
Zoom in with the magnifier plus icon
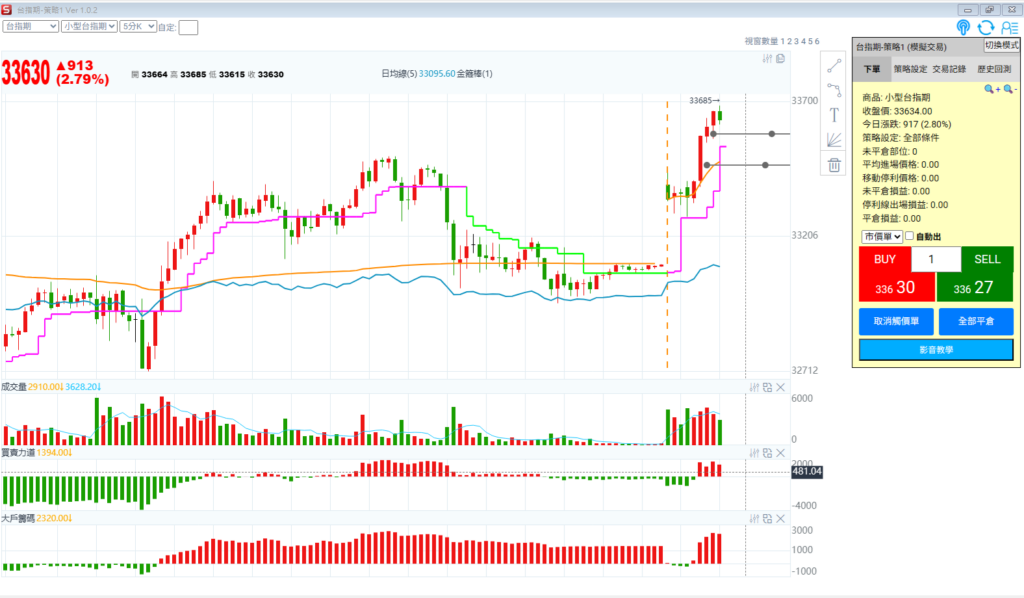(x=991, y=89)
